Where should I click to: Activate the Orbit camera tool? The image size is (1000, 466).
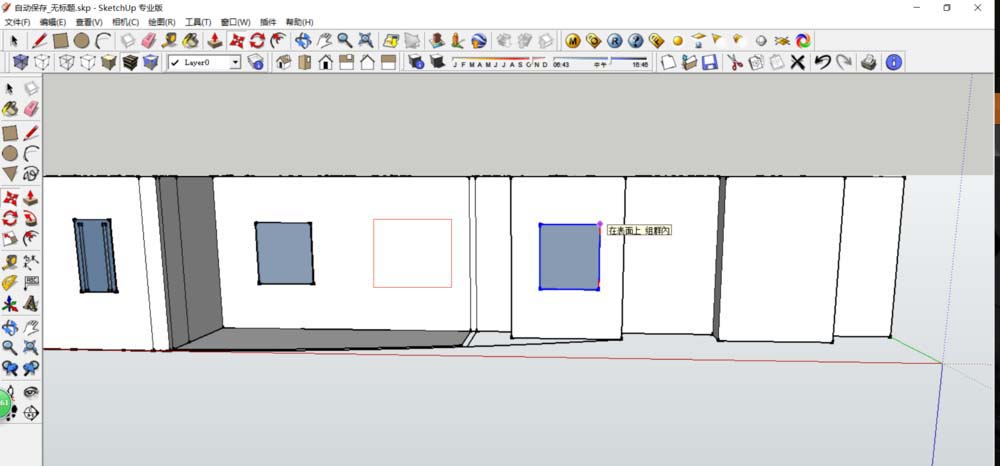tap(302, 41)
